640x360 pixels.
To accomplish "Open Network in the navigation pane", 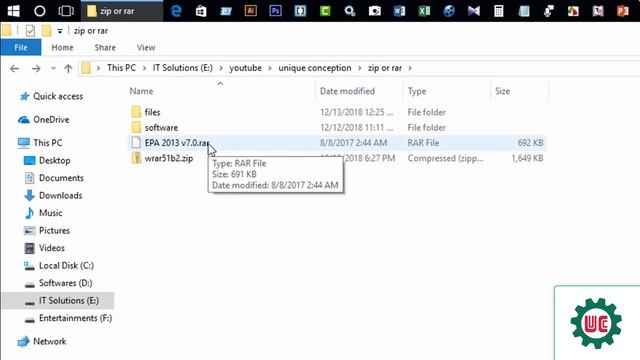I will (x=49, y=341).
